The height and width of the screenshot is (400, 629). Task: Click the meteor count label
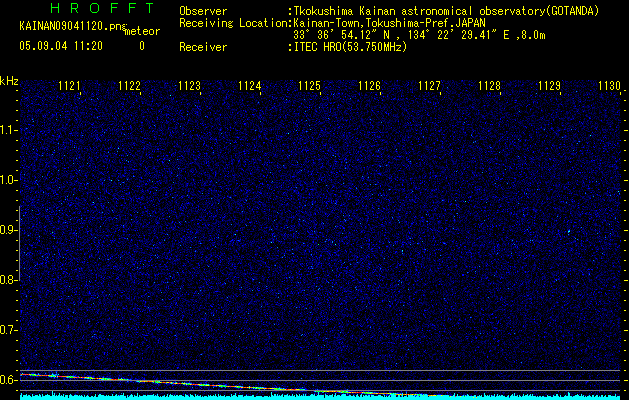[142, 31]
